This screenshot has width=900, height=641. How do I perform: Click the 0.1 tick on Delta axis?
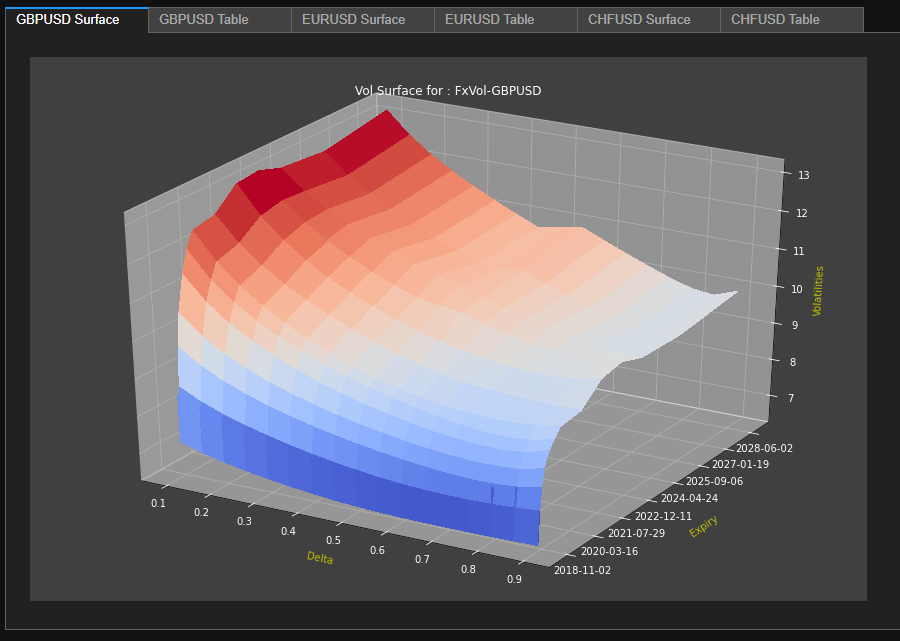pos(159,503)
